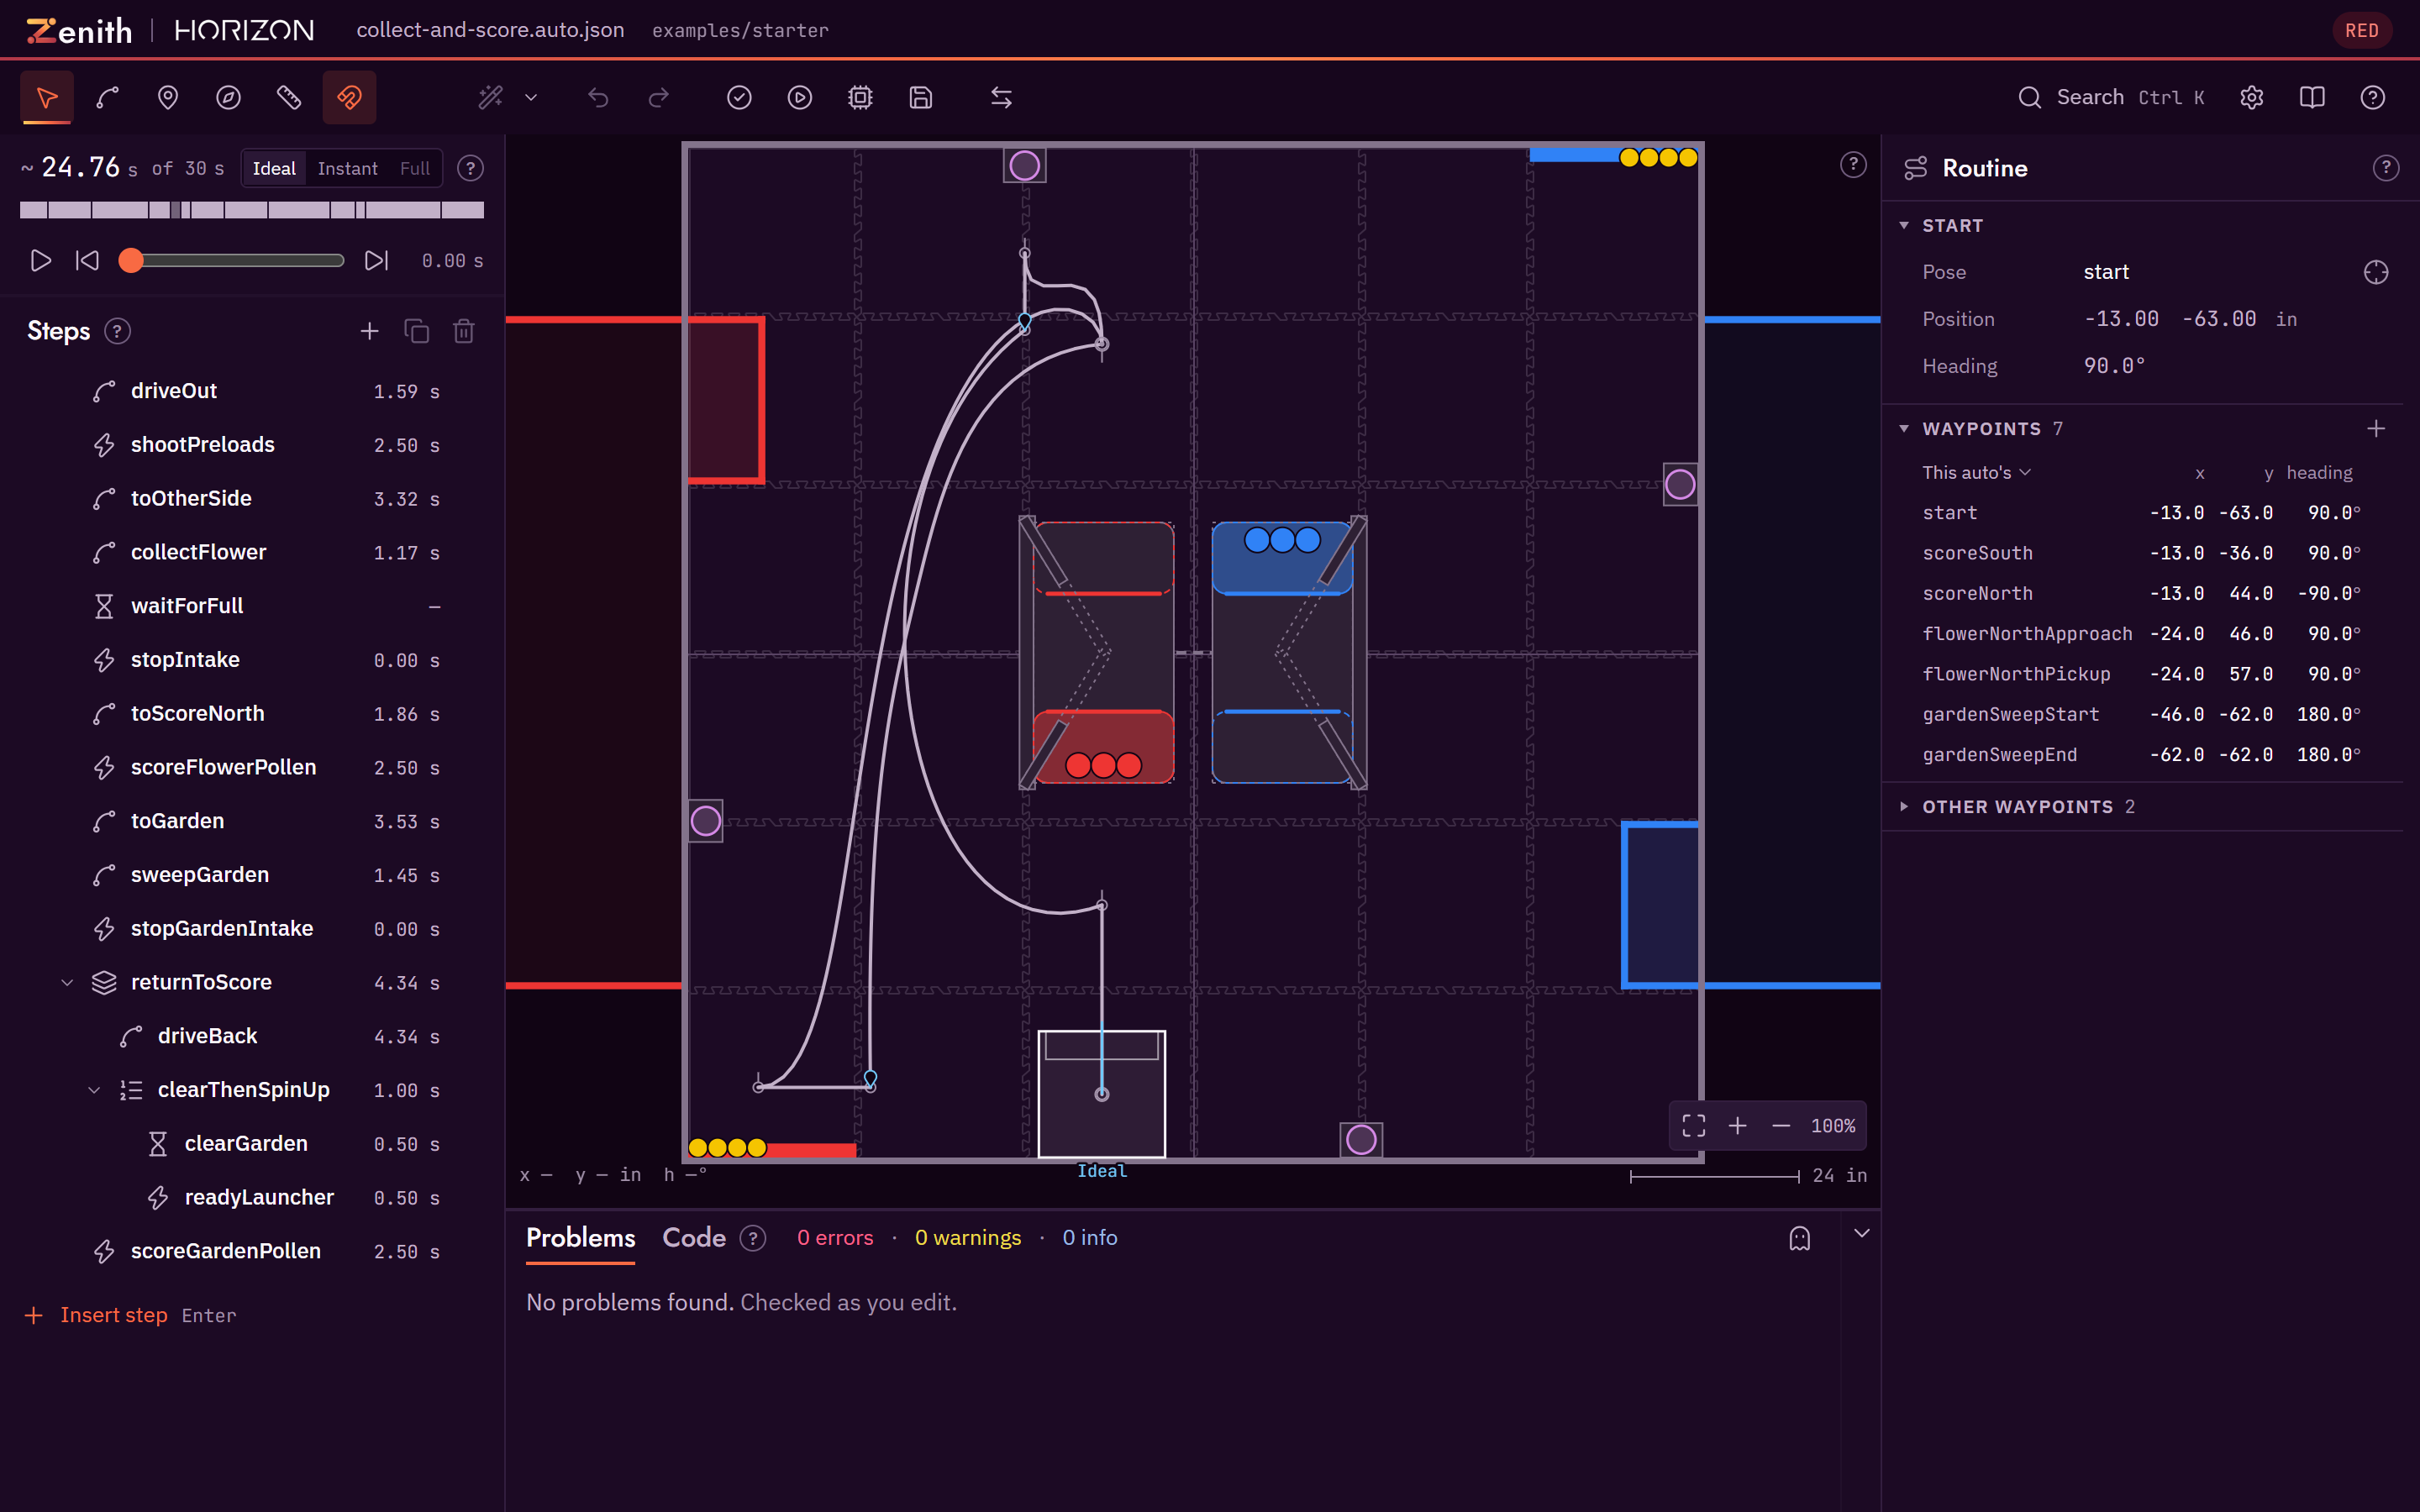Skip to timeline start
This screenshot has height=1512, width=2420.
87,261
